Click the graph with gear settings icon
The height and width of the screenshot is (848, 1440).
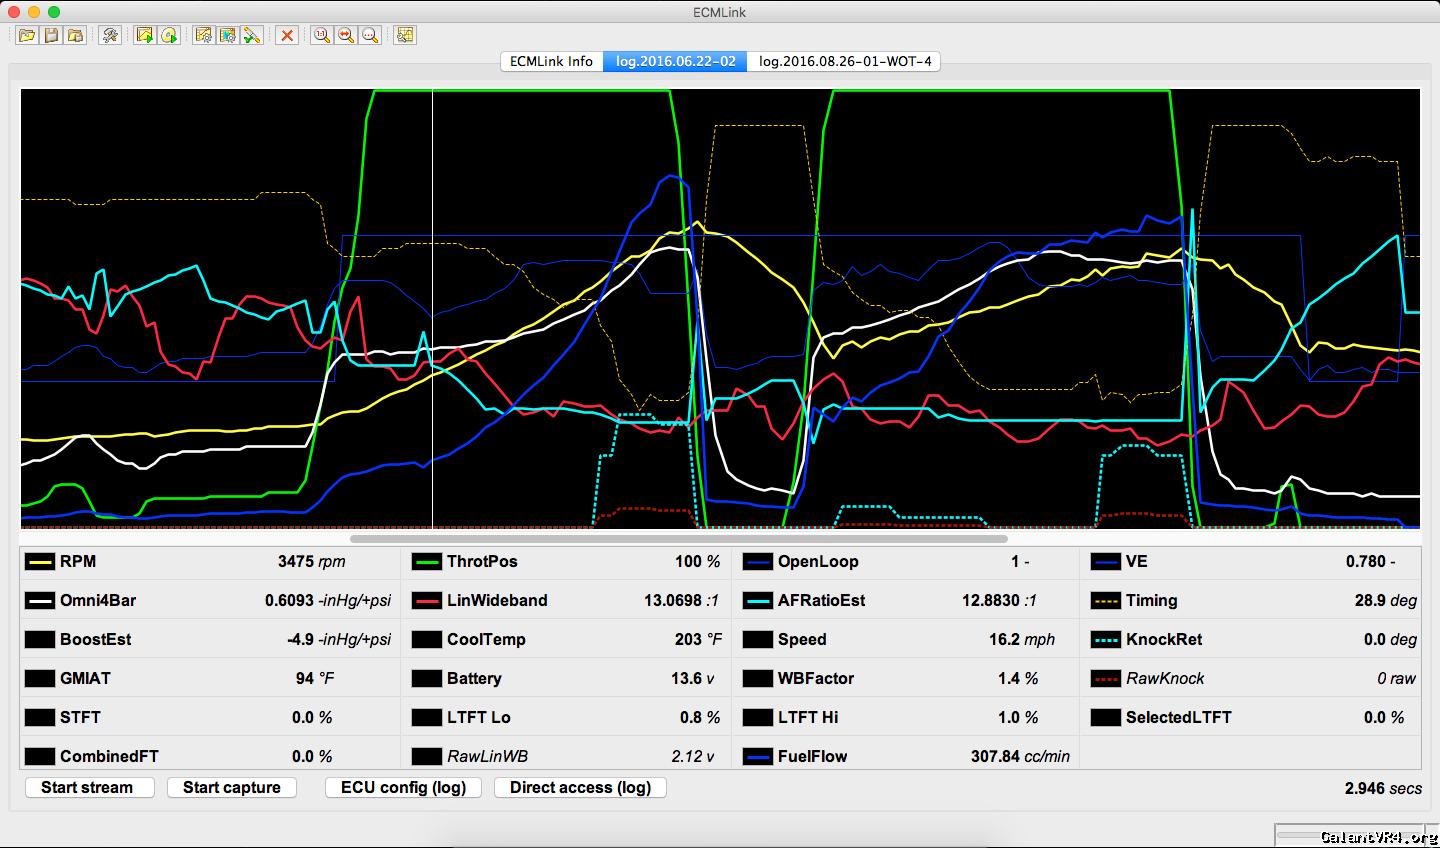pyautogui.click(x=204, y=35)
